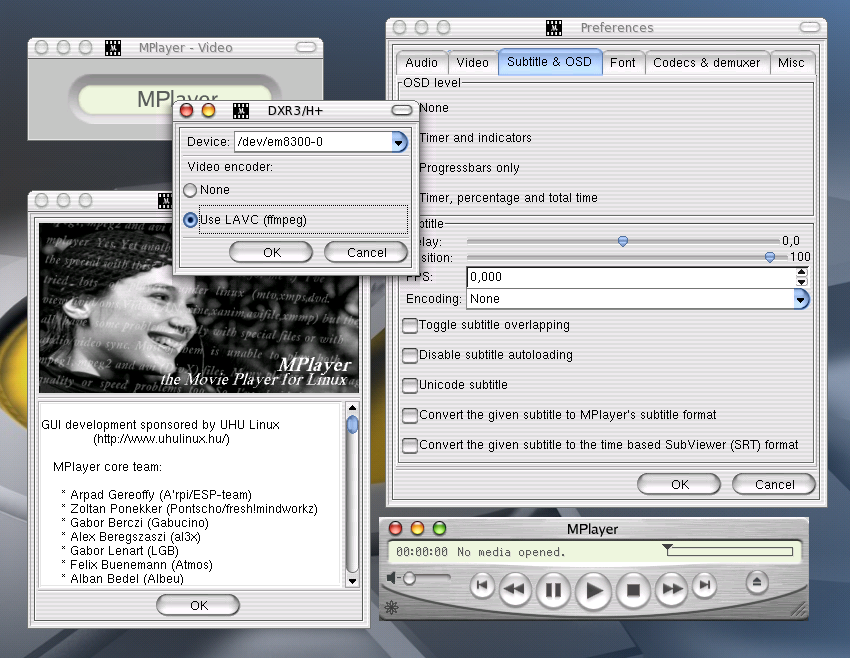Switch to the Misc tab
Viewport: 850px width, 658px height.
point(791,63)
